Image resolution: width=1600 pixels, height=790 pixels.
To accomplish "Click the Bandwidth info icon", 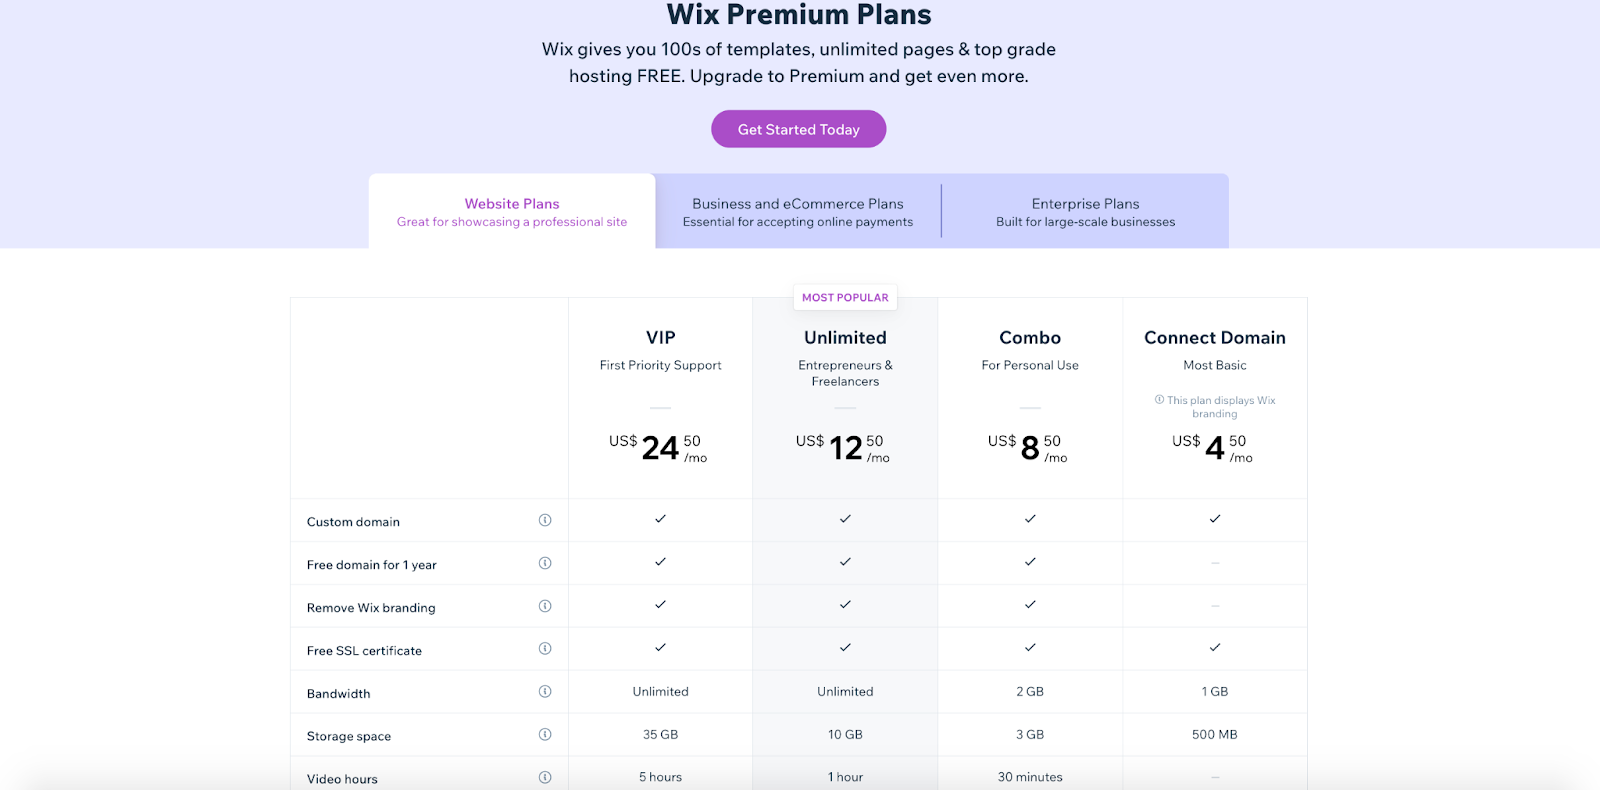I will point(545,692).
